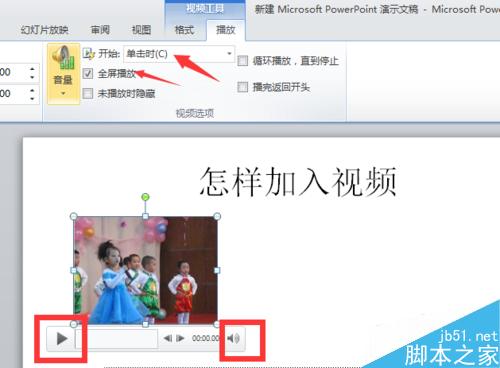
Task: Open the 开始 单击时(C) dropdown
Action: [x=179, y=54]
